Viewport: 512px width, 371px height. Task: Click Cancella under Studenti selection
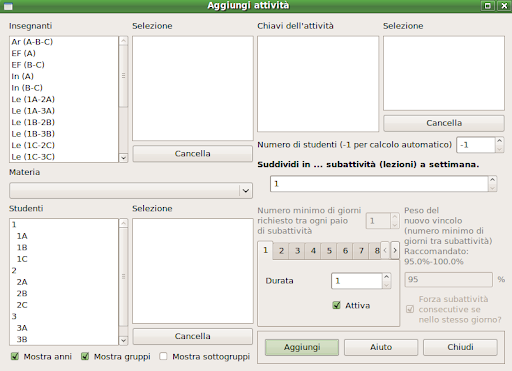click(192, 336)
